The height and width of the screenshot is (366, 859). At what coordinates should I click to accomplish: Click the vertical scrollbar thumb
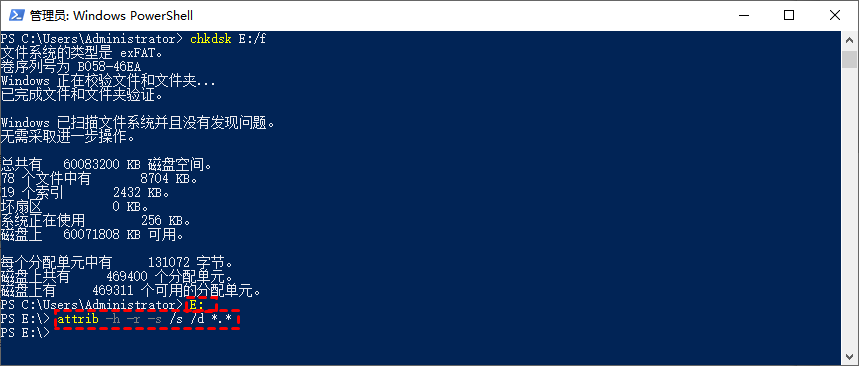850,59
